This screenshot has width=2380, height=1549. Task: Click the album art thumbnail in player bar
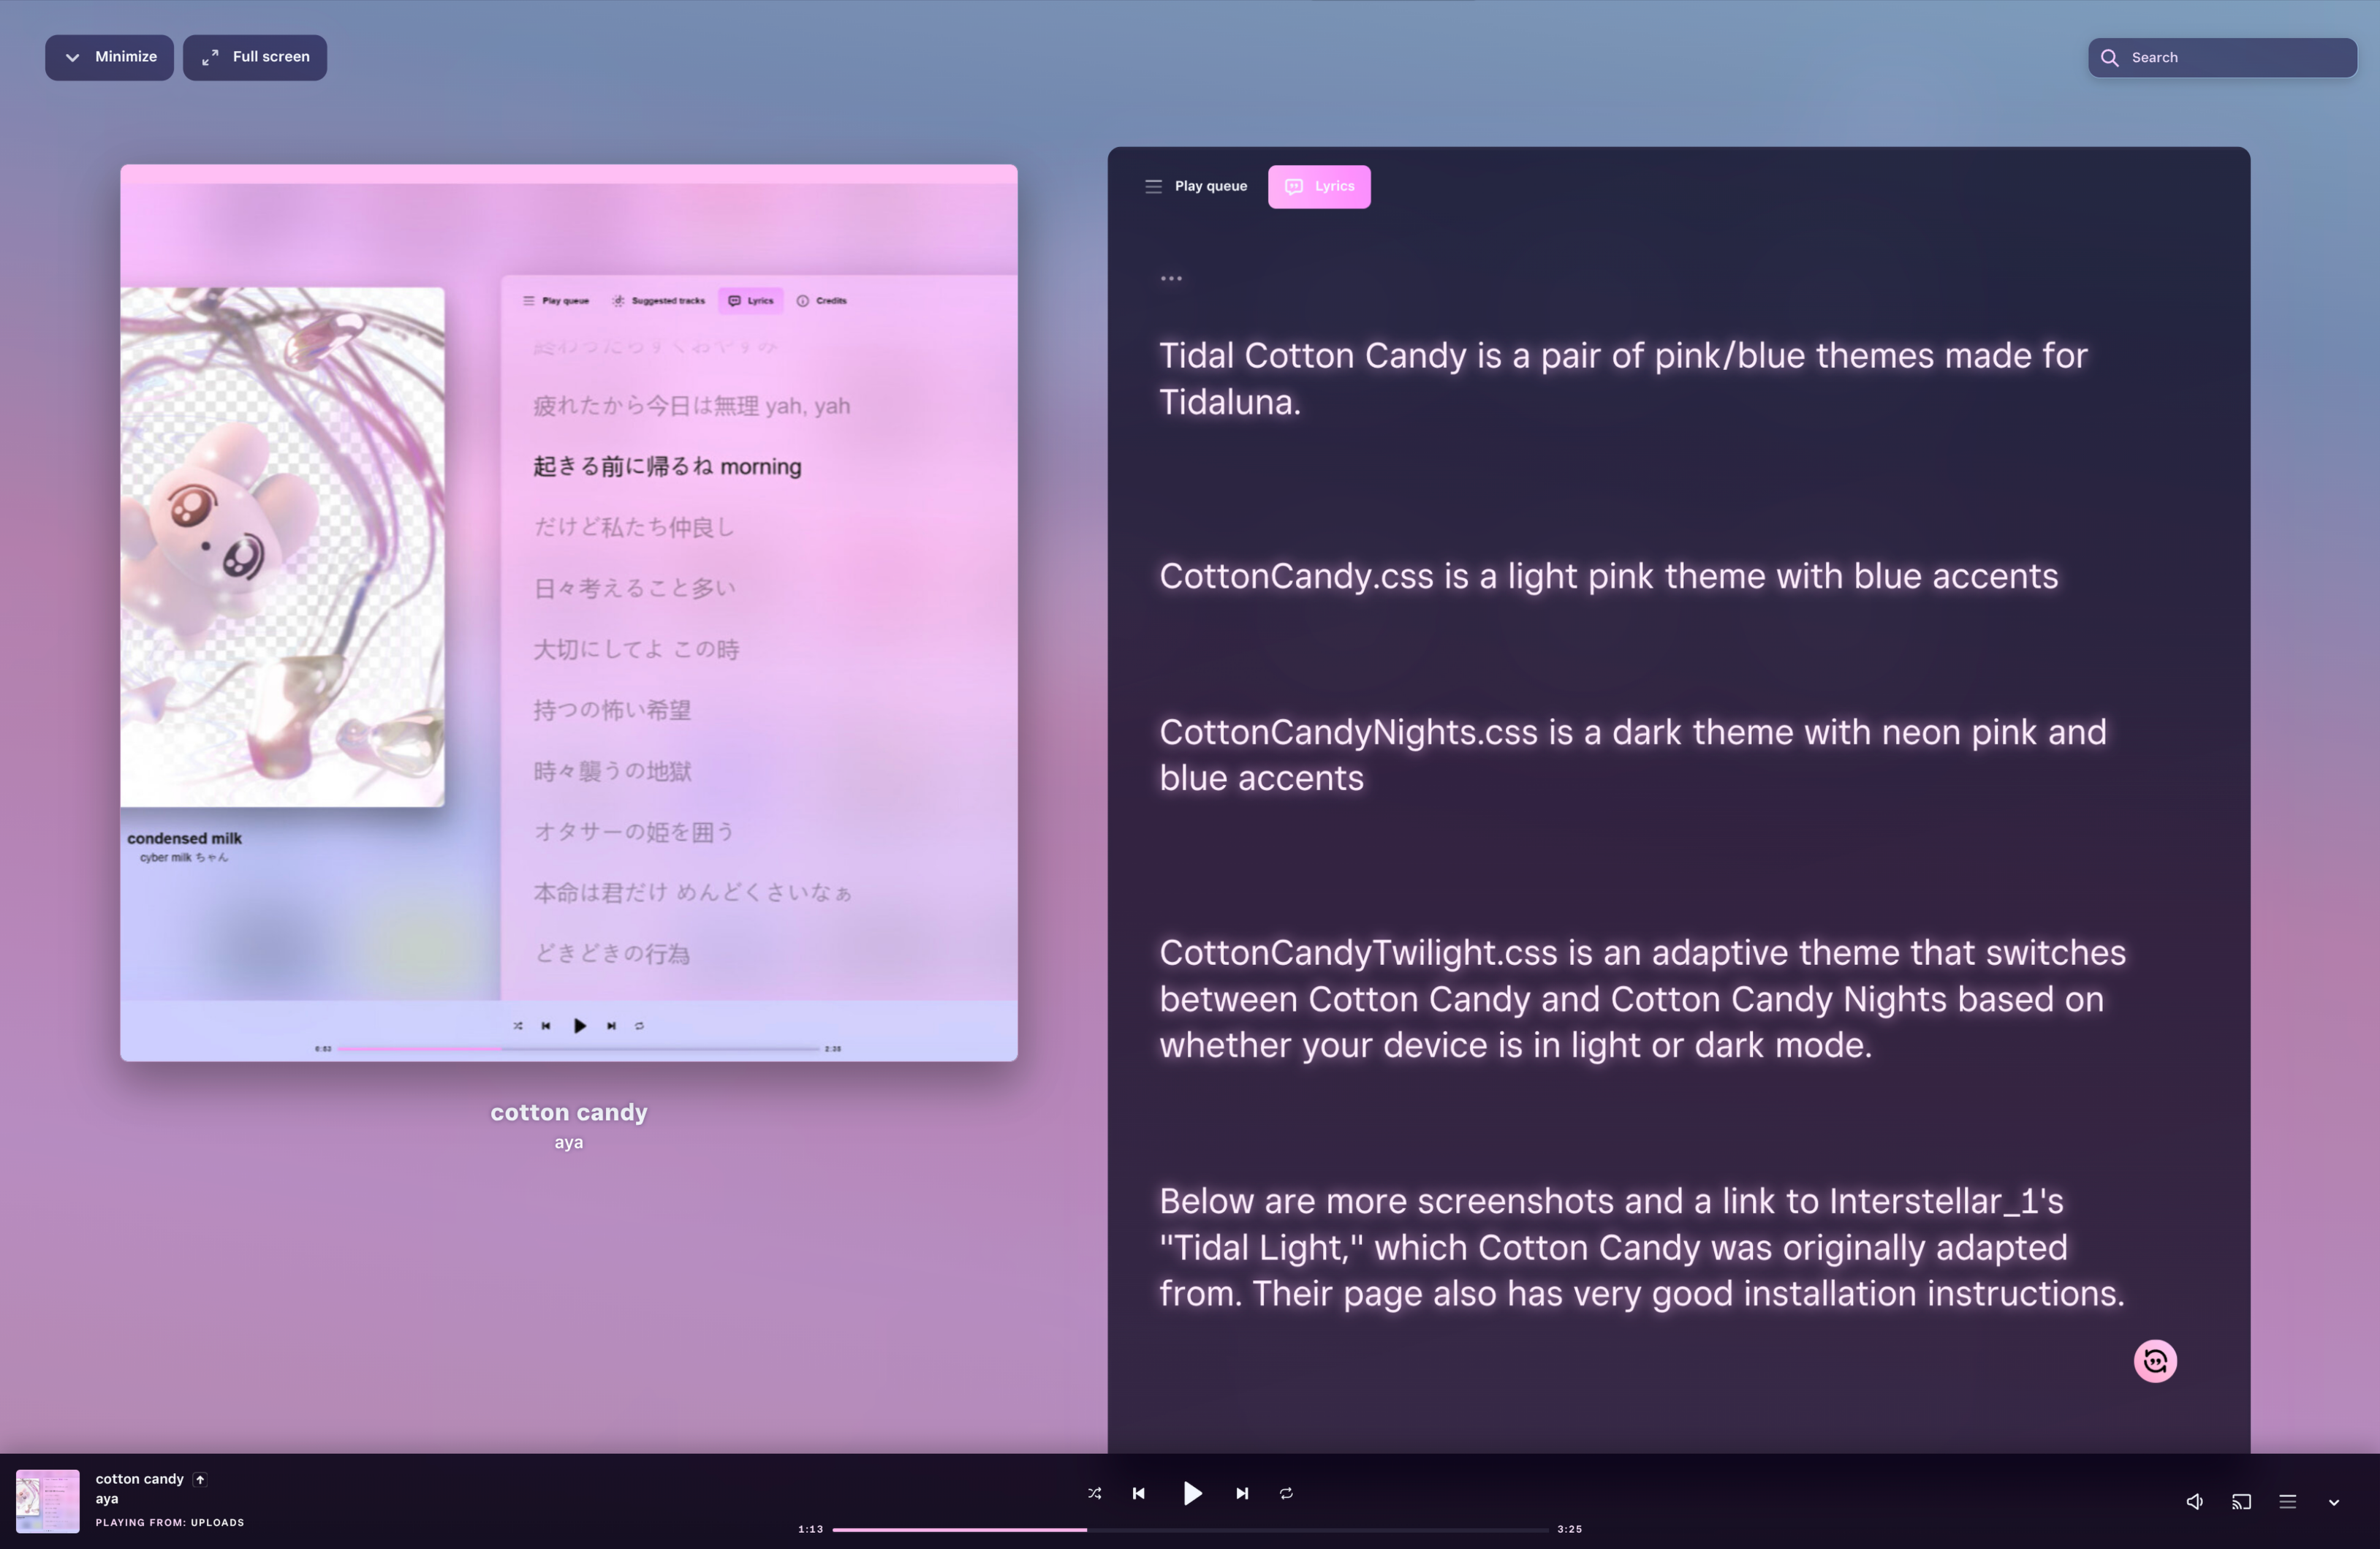[47, 1501]
